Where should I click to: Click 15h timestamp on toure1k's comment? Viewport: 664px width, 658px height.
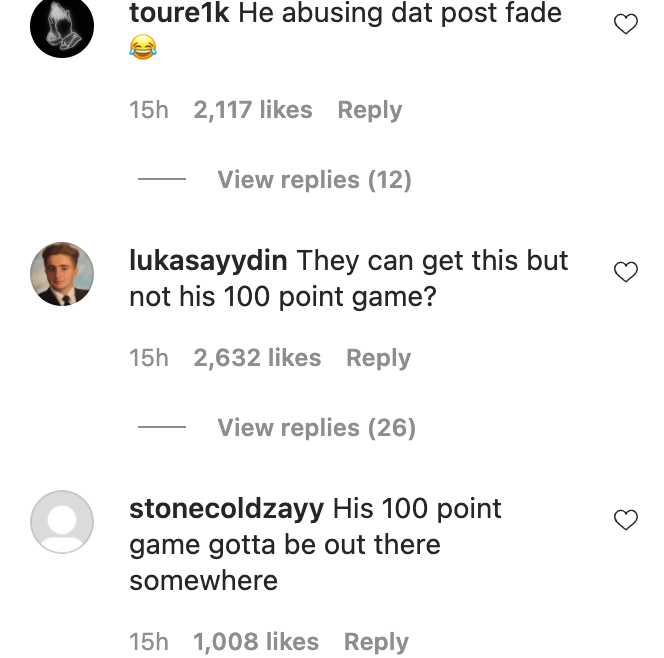pyautogui.click(x=149, y=110)
